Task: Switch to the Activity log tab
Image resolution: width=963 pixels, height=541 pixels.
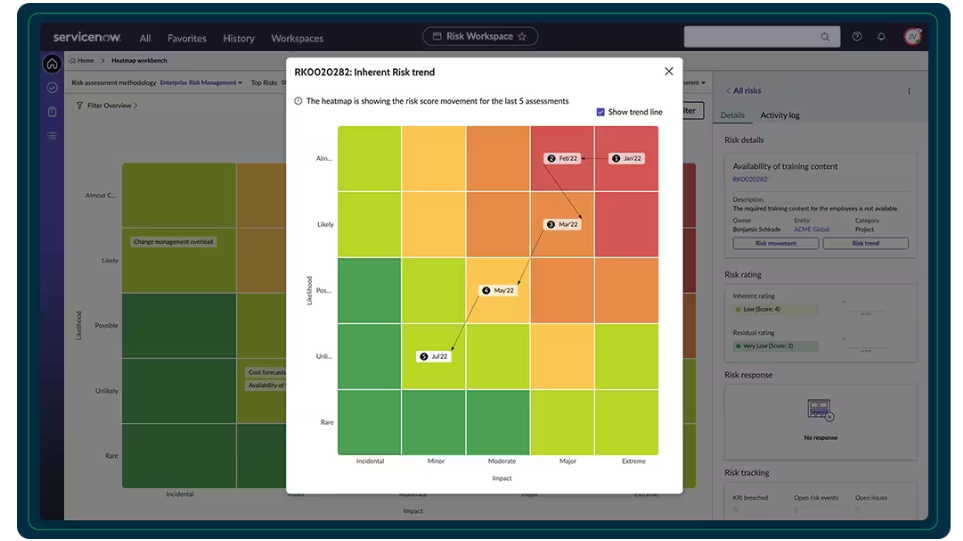Action: click(x=779, y=115)
